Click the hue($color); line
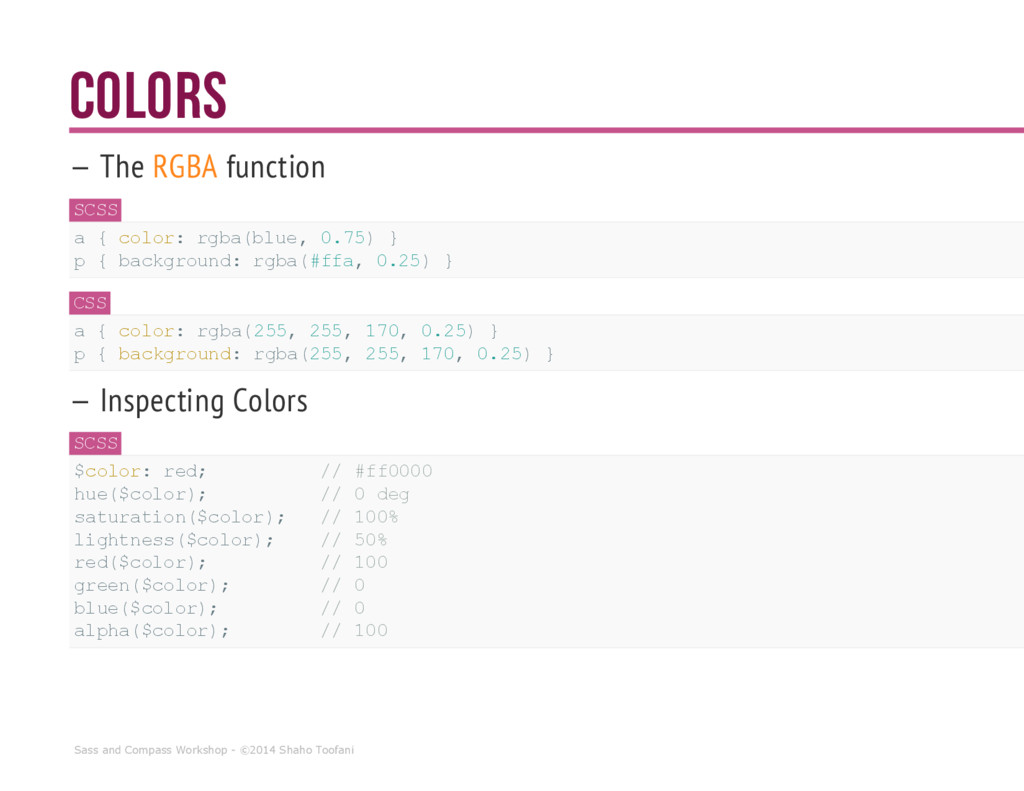 (140, 494)
